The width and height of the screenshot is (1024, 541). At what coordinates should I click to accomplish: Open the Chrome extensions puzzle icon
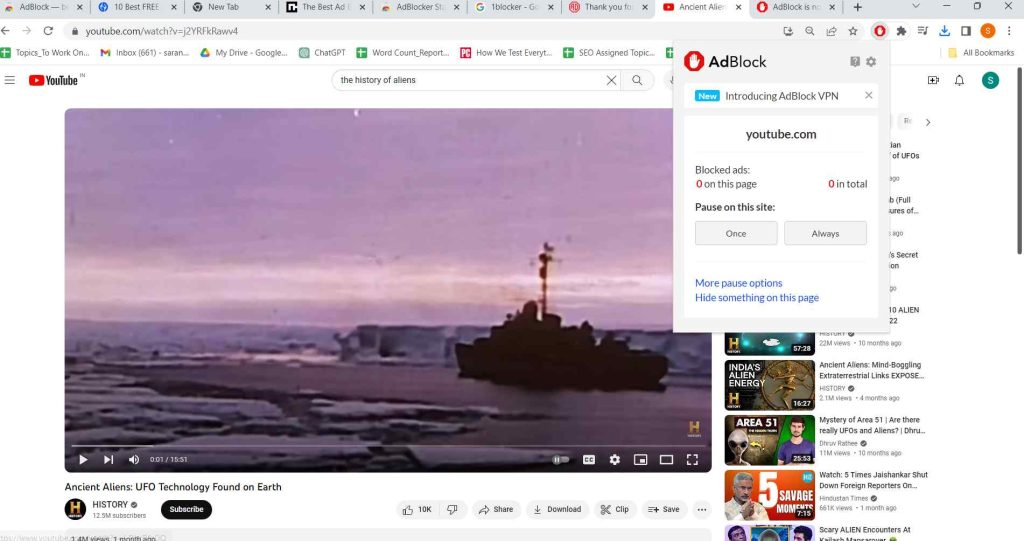901,31
